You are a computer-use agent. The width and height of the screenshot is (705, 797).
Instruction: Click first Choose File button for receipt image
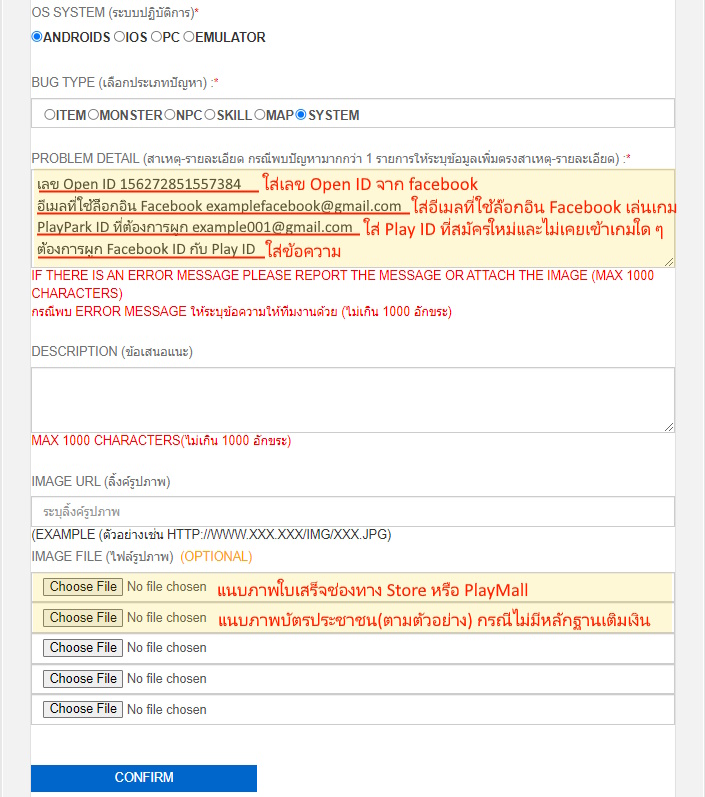click(x=83, y=587)
